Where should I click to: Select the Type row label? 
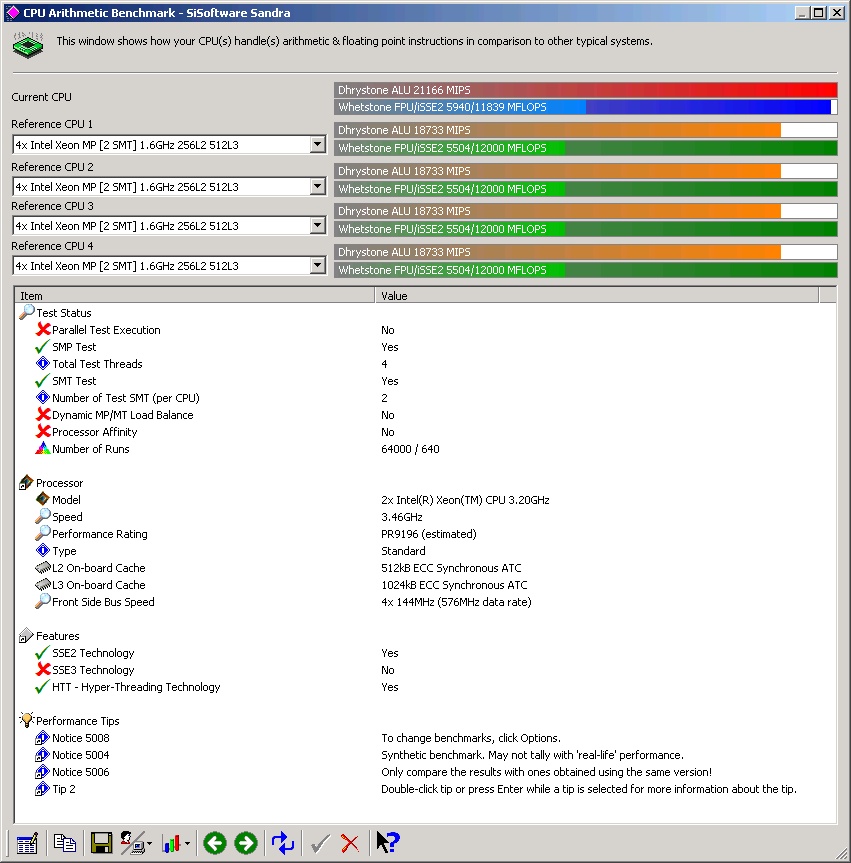coord(64,551)
